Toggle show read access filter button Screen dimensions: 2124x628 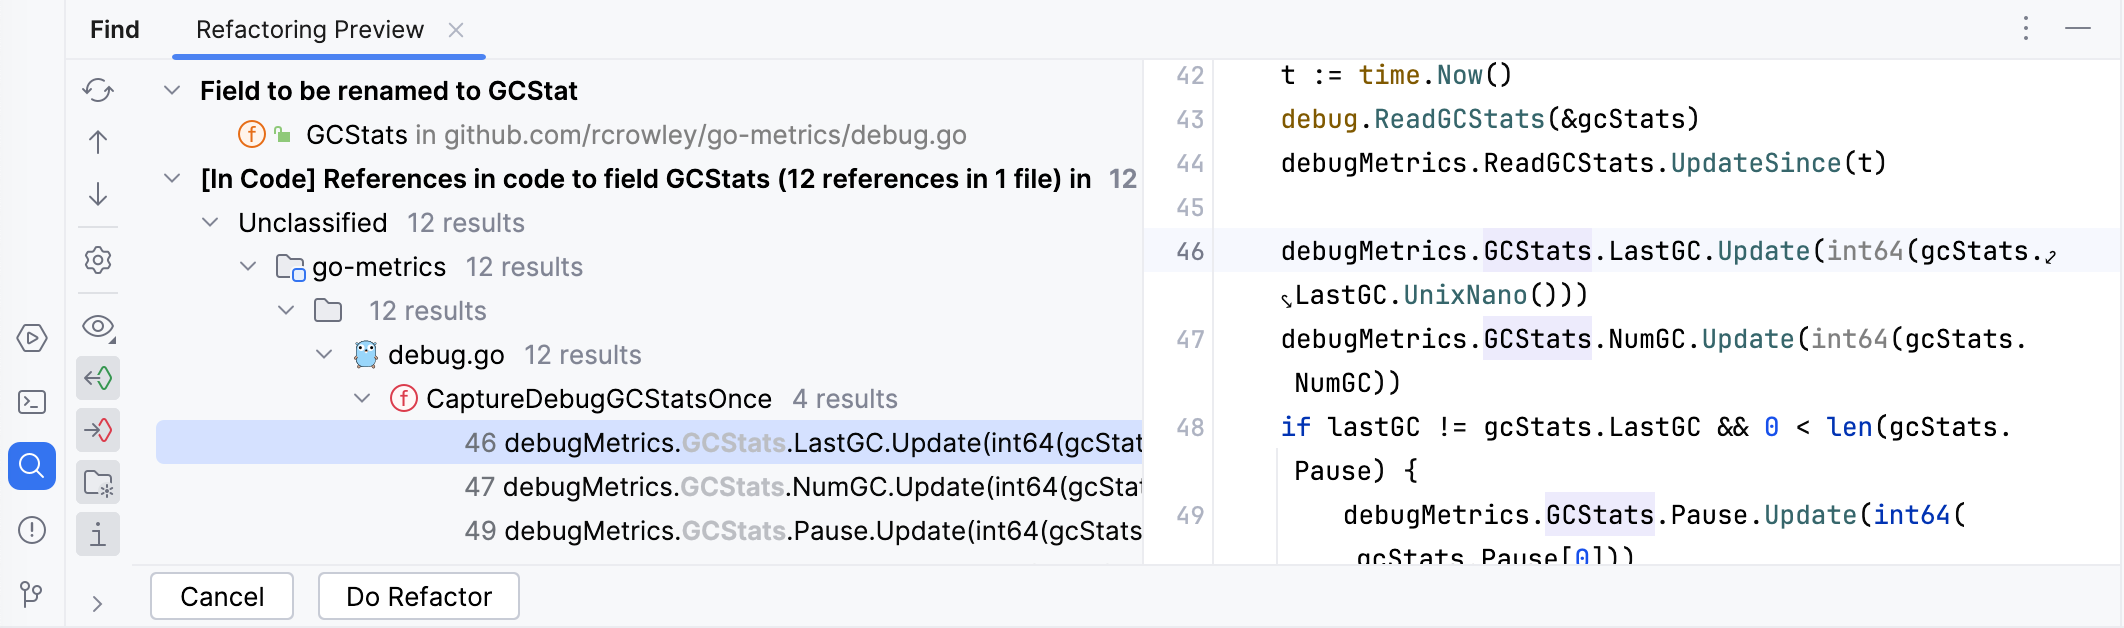pyautogui.click(x=98, y=378)
